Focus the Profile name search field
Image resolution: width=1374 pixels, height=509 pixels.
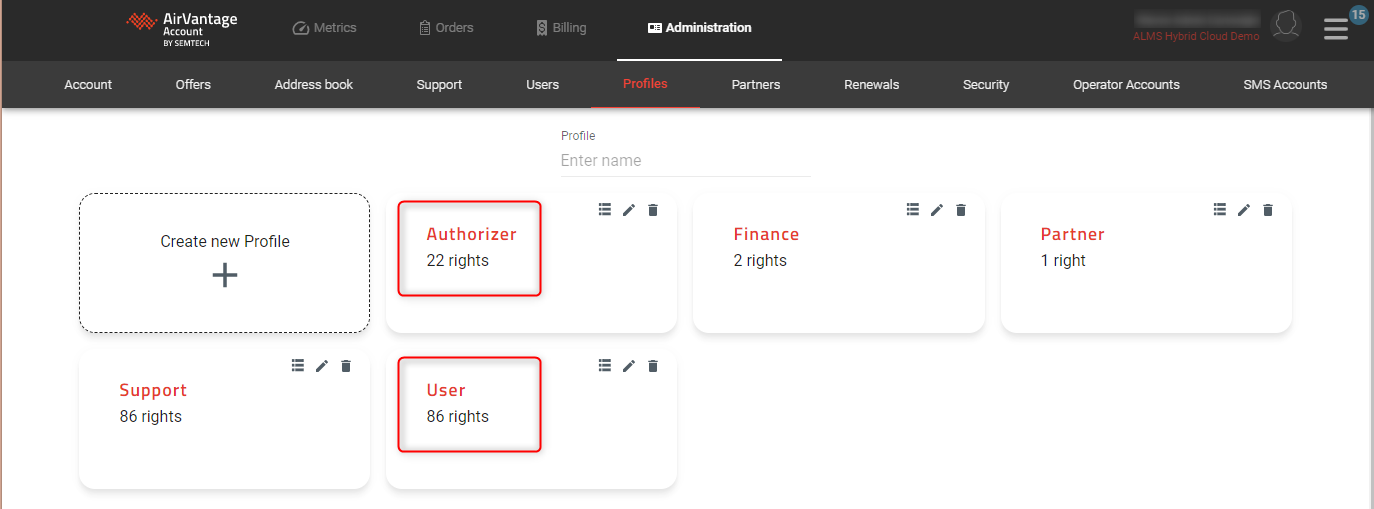pyautogui.click(x=685, y=161)
